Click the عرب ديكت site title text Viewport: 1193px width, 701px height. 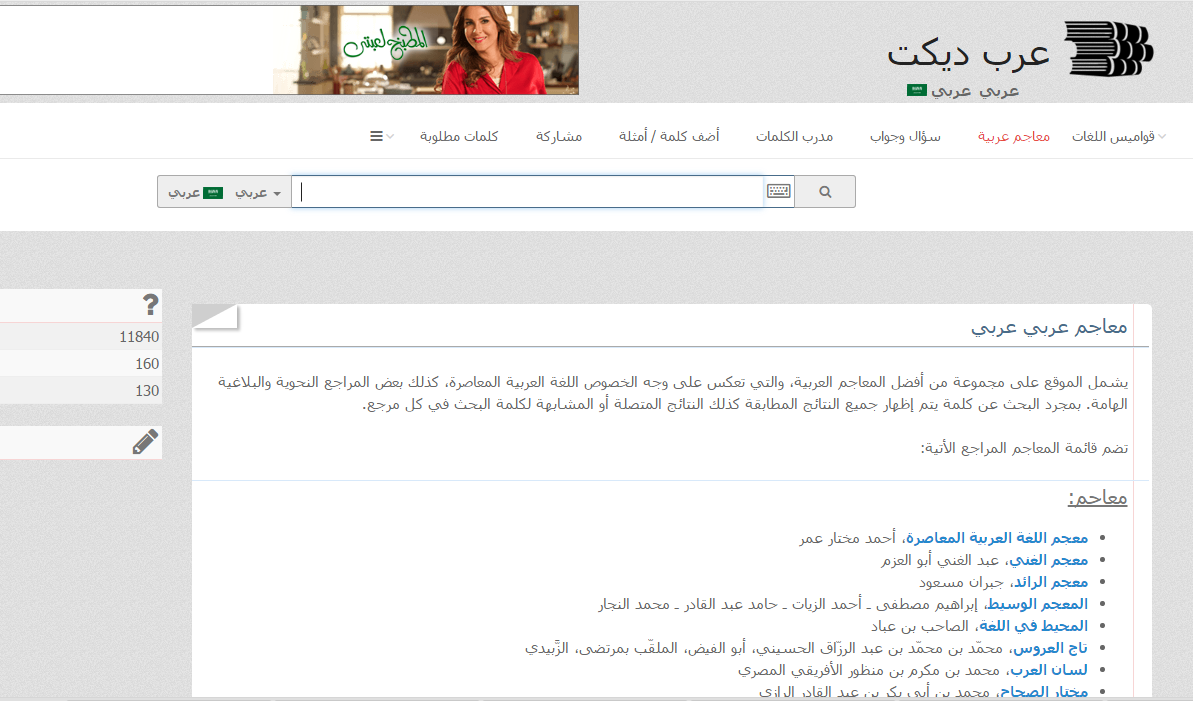tap(969, 53)
